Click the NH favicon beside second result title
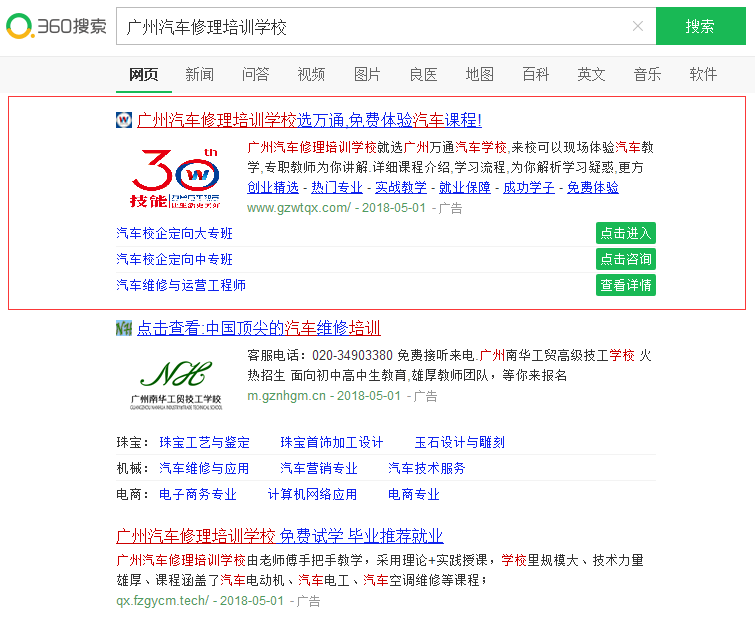The height and width of the screenshot is (622, 755). click(x=124, y=328)
